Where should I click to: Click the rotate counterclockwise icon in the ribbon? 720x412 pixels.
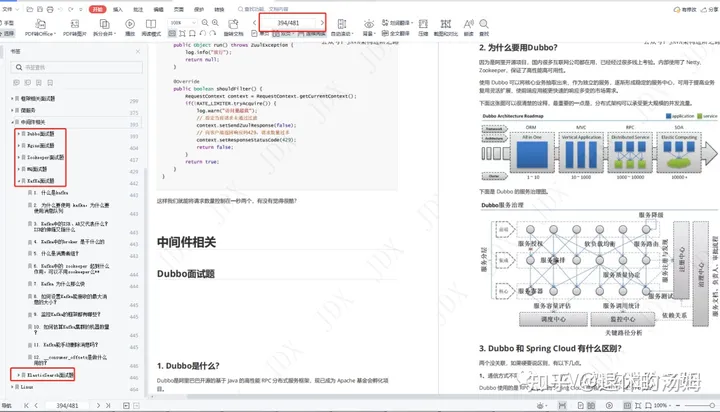203,33
